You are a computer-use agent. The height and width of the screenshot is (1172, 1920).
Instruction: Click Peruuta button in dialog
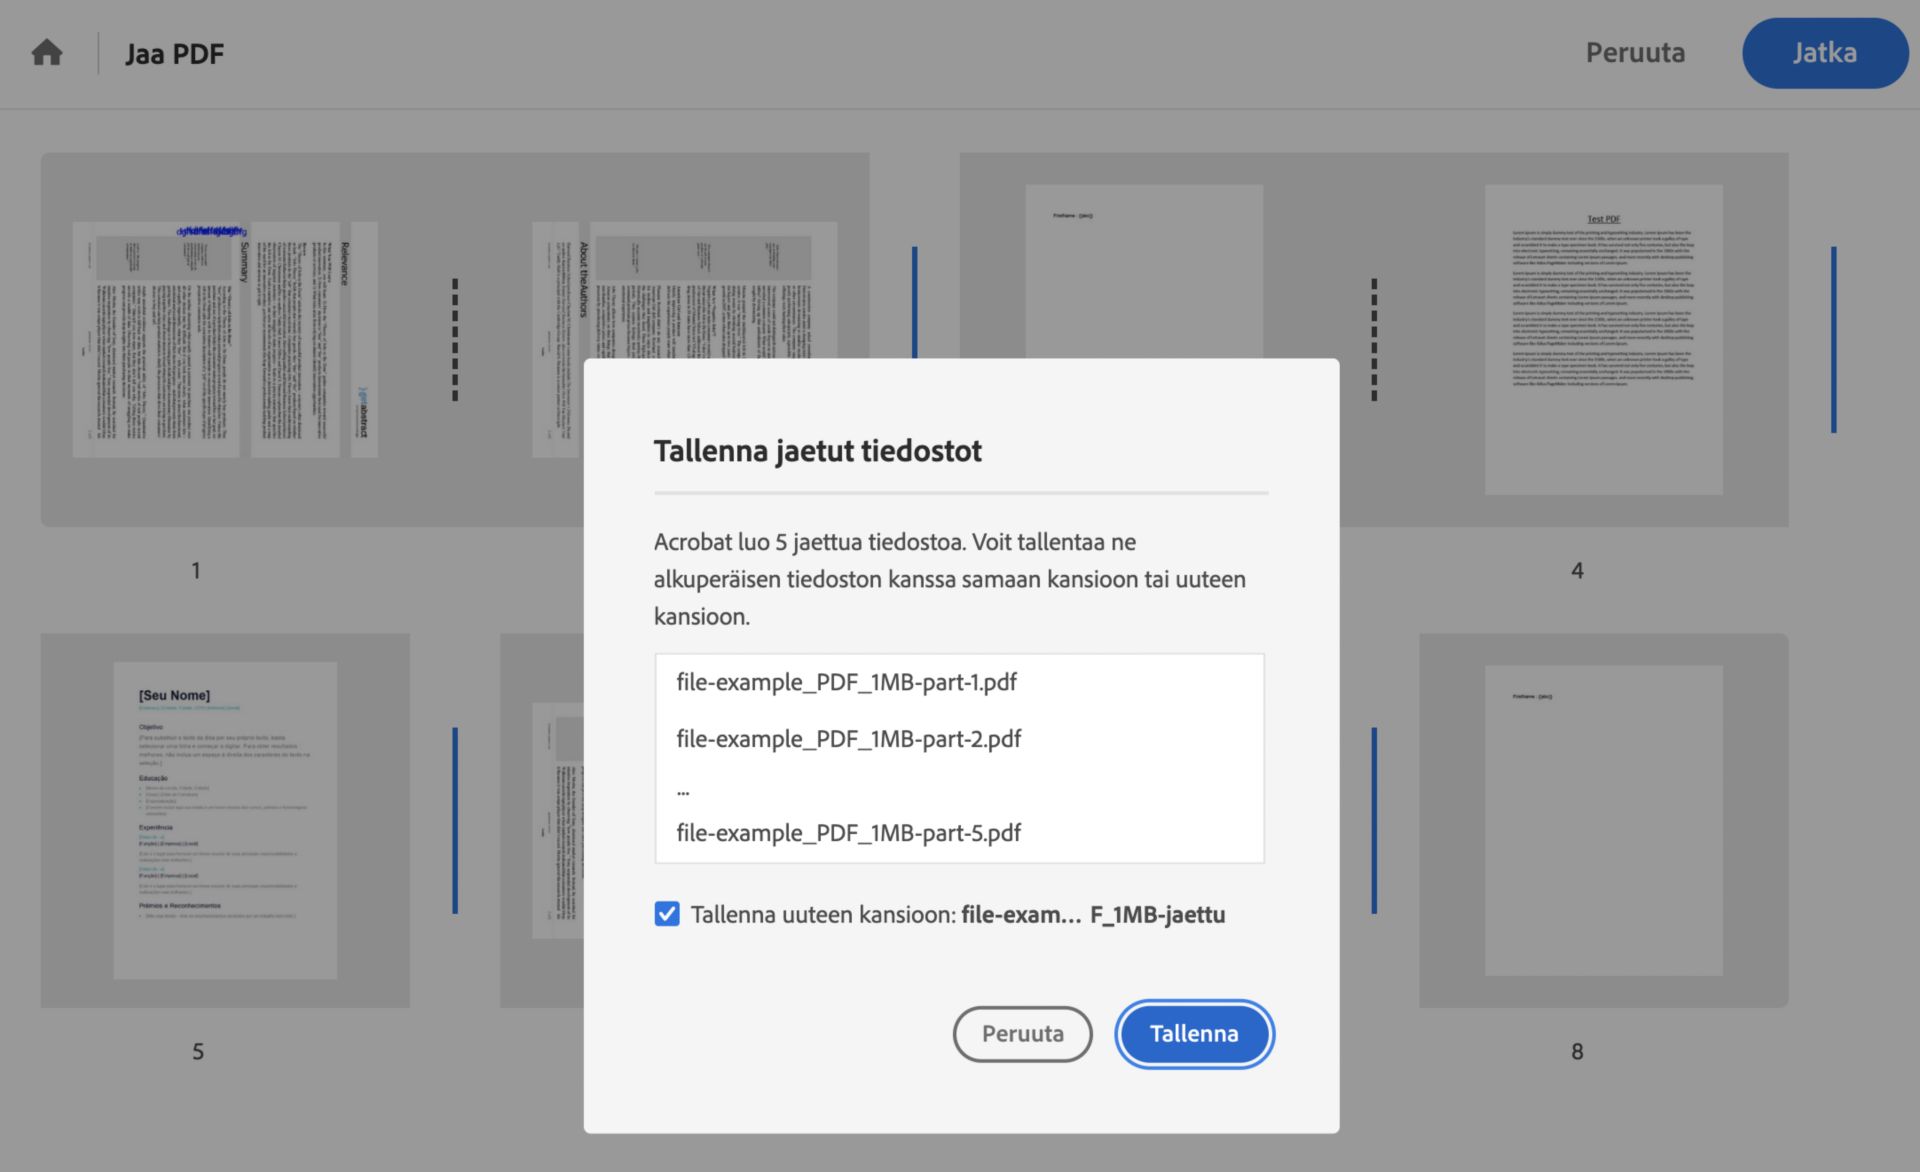(1022, 1033)
